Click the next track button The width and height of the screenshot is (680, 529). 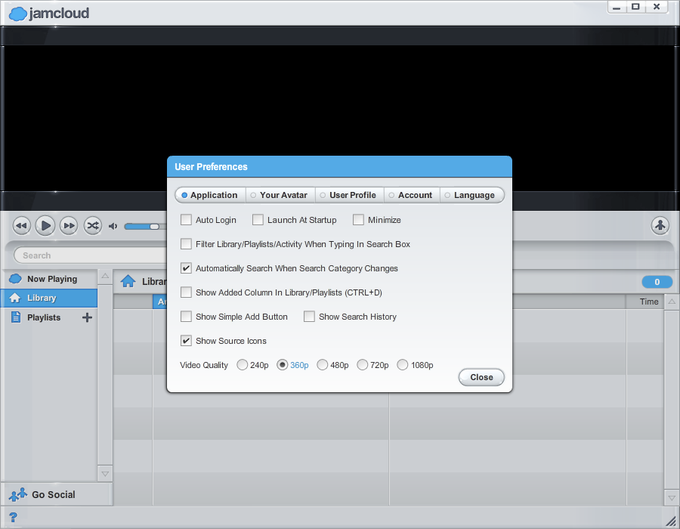coord(69,225)
